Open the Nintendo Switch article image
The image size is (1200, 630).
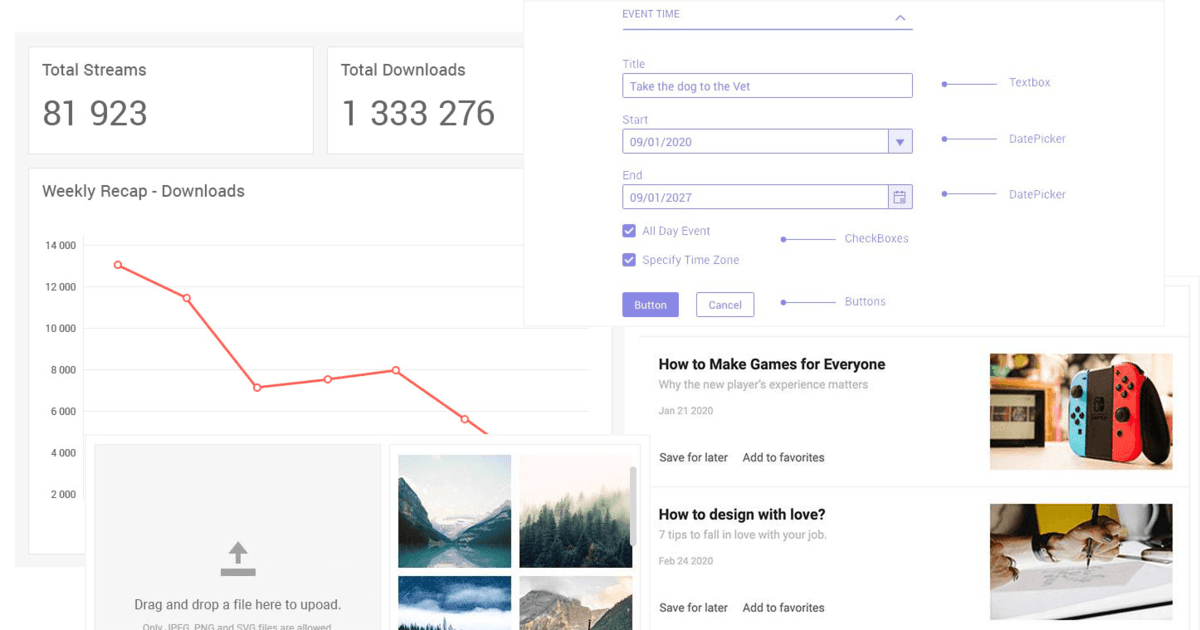pos(1081,411)
